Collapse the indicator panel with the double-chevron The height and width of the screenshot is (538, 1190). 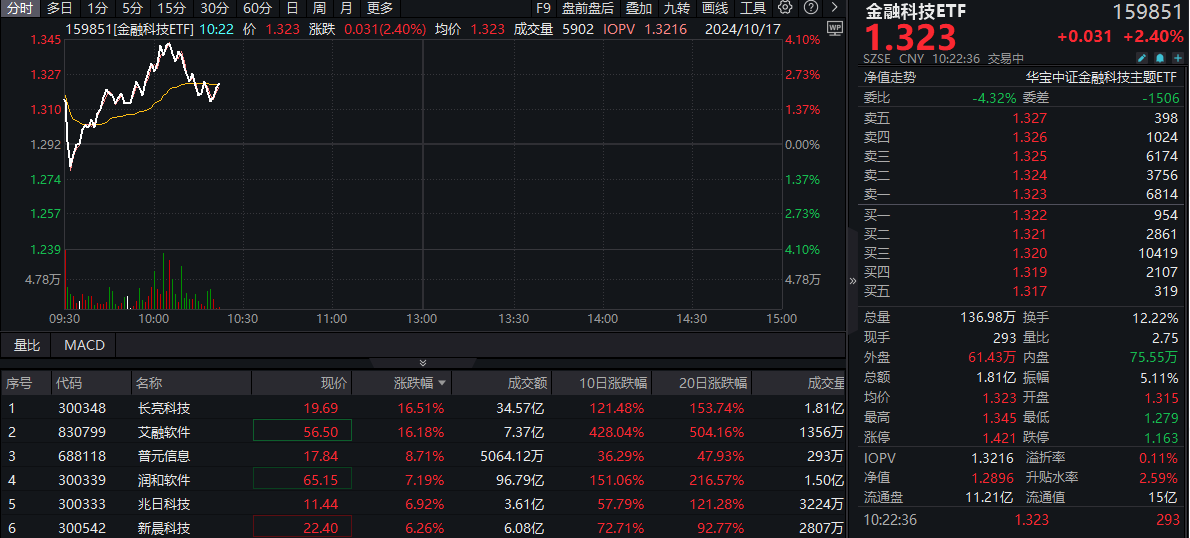point(423,363)
